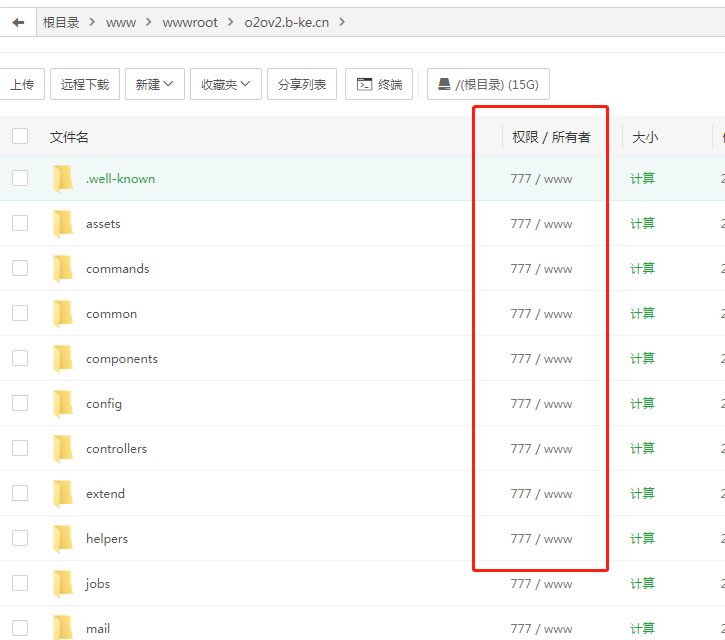Open the jobs folder icon
This screenshot has height=640, width=725.
pos(63,584)
